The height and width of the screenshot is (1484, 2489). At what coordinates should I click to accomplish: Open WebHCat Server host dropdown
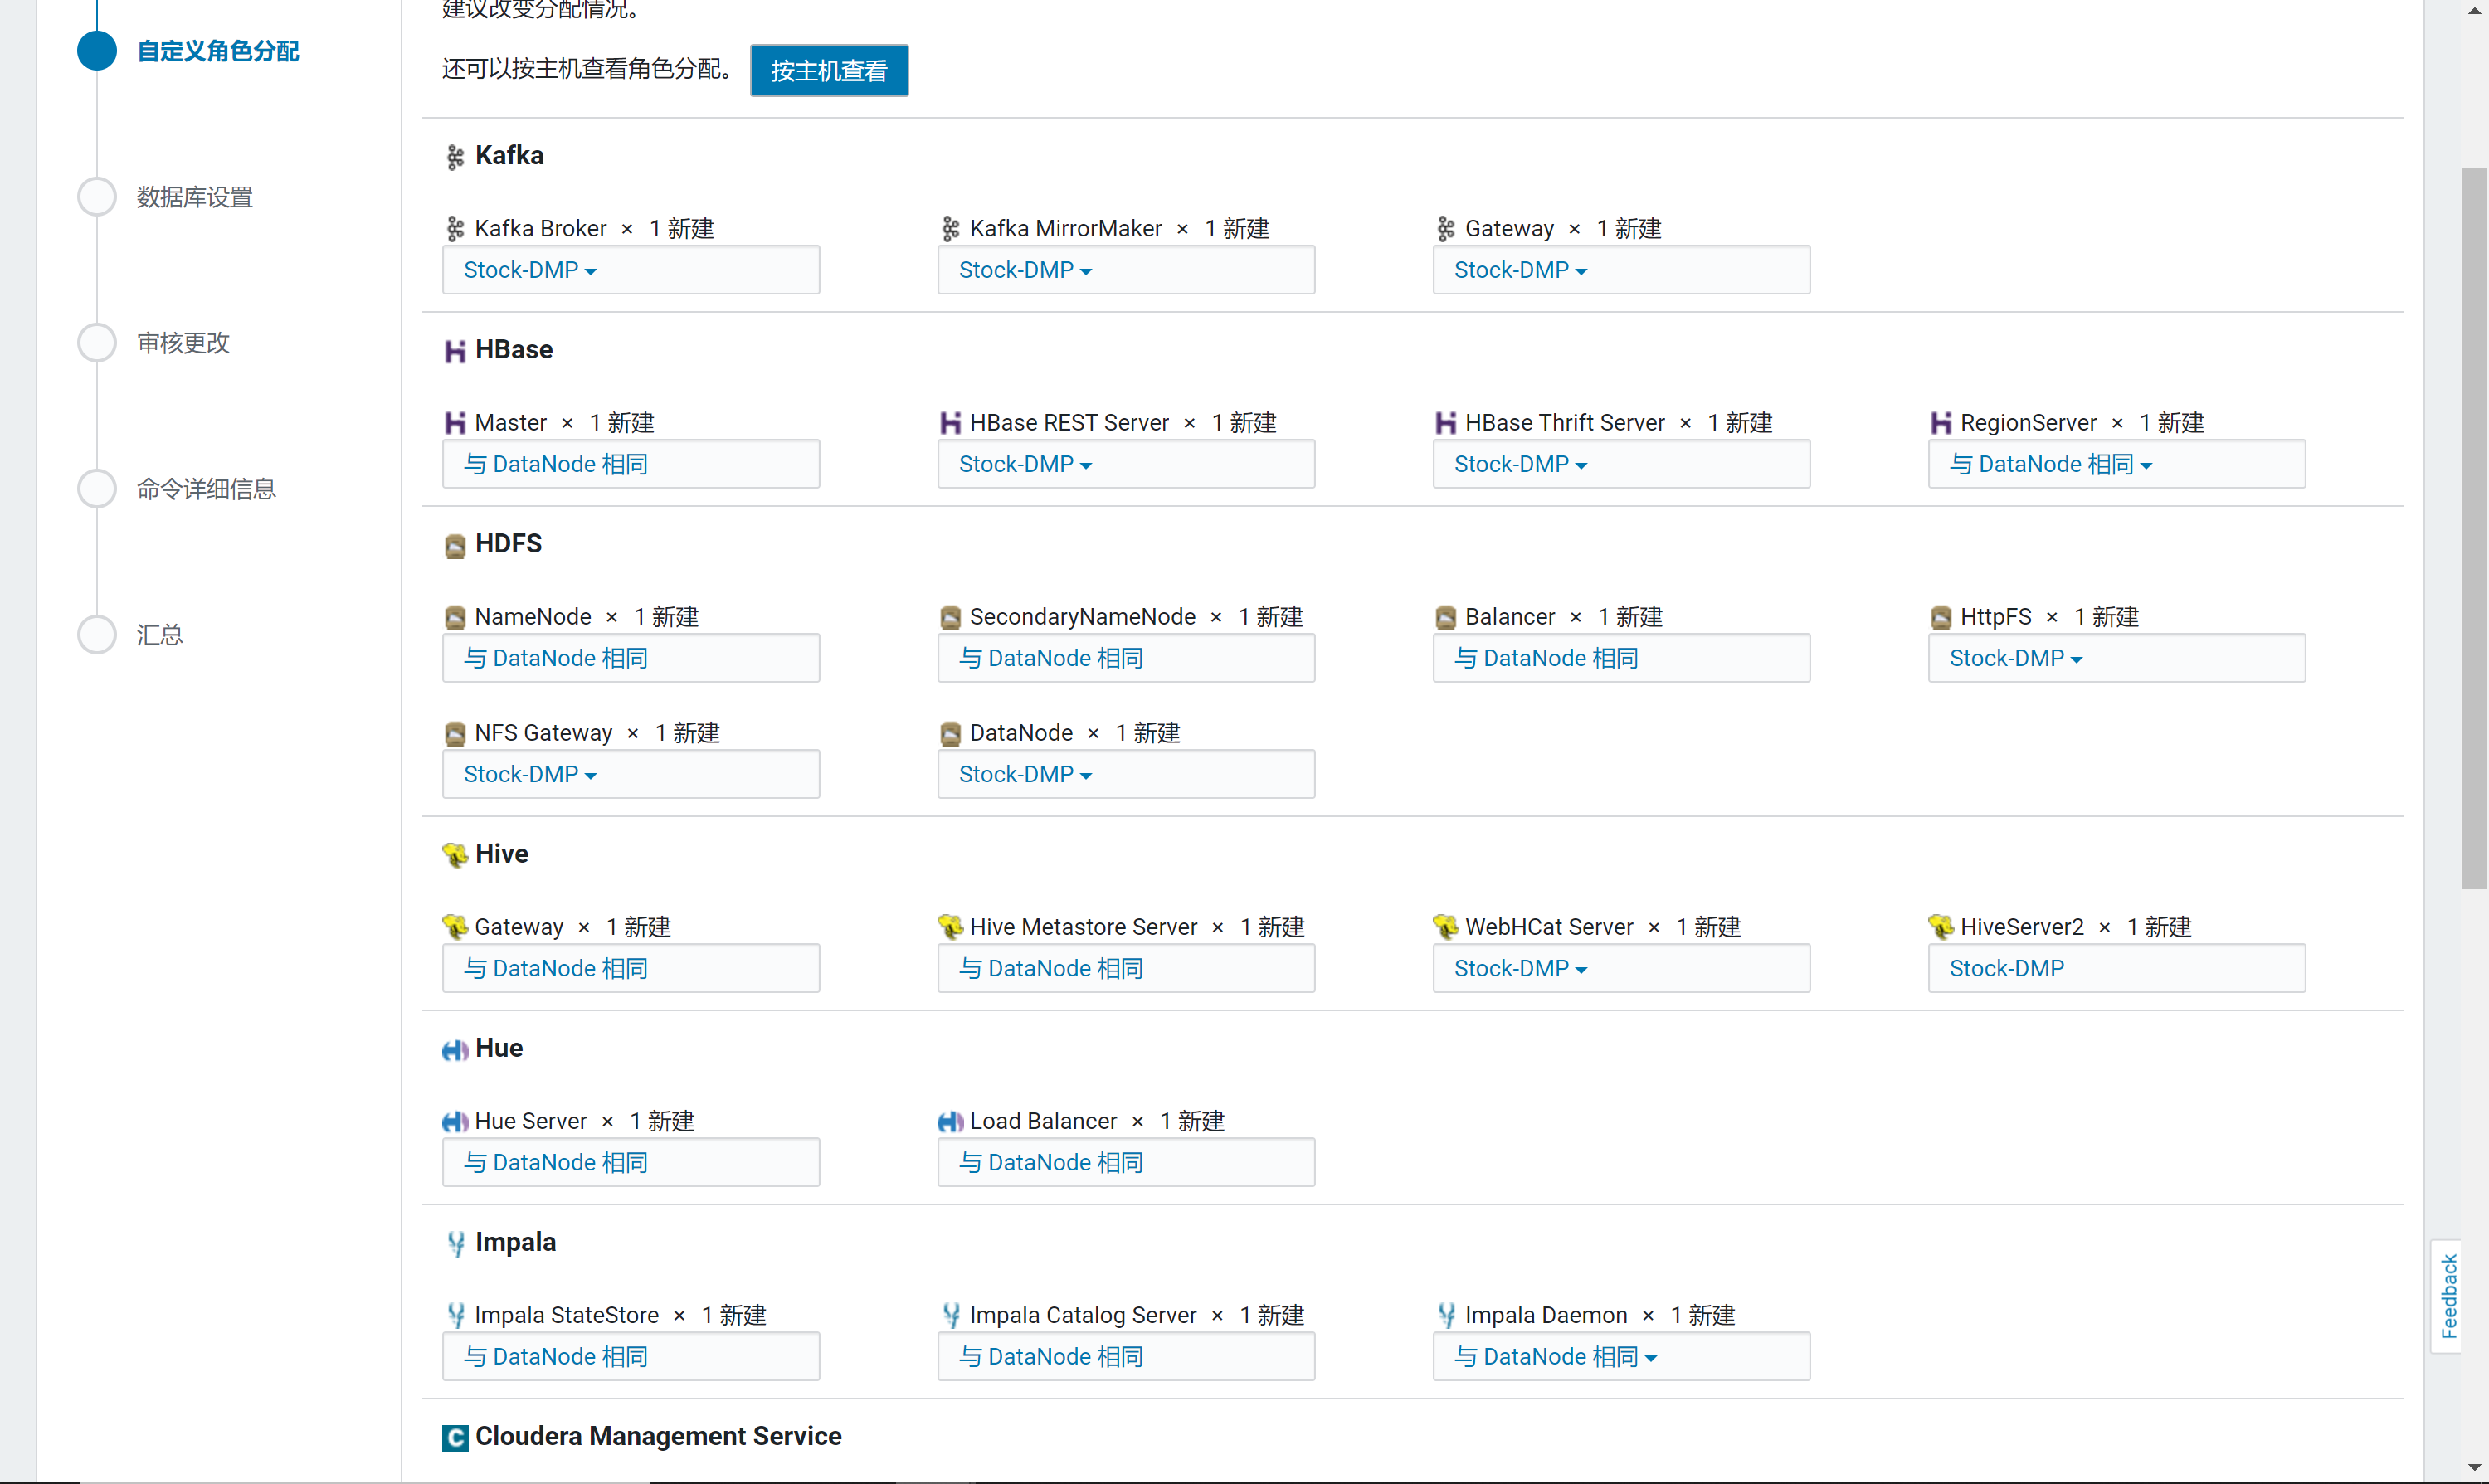(x=1621, y=968)
